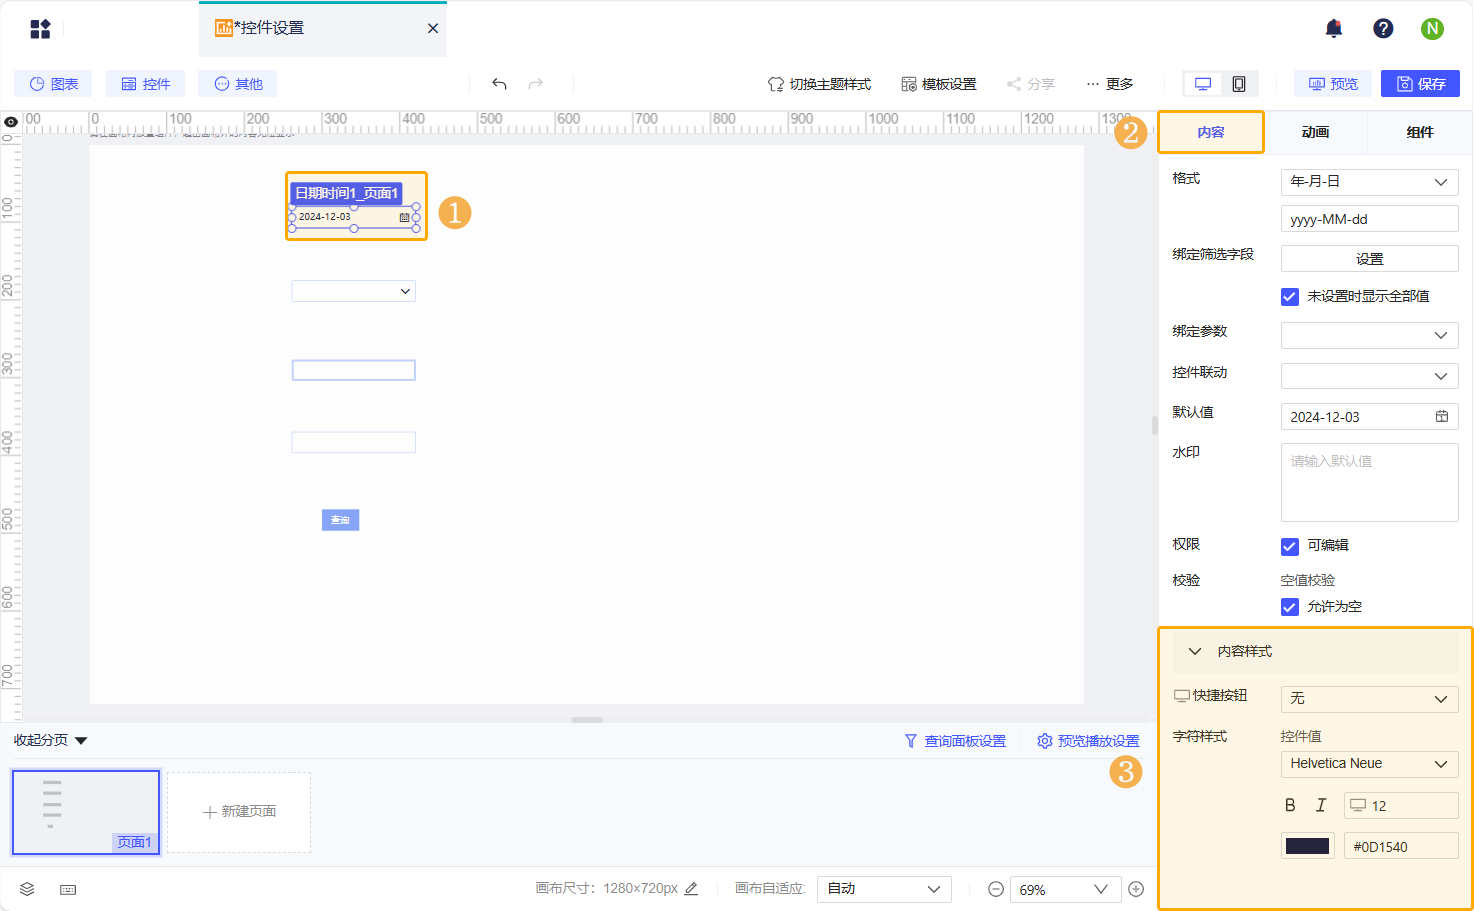Open the app grid launcher icon

click(40, 29)
